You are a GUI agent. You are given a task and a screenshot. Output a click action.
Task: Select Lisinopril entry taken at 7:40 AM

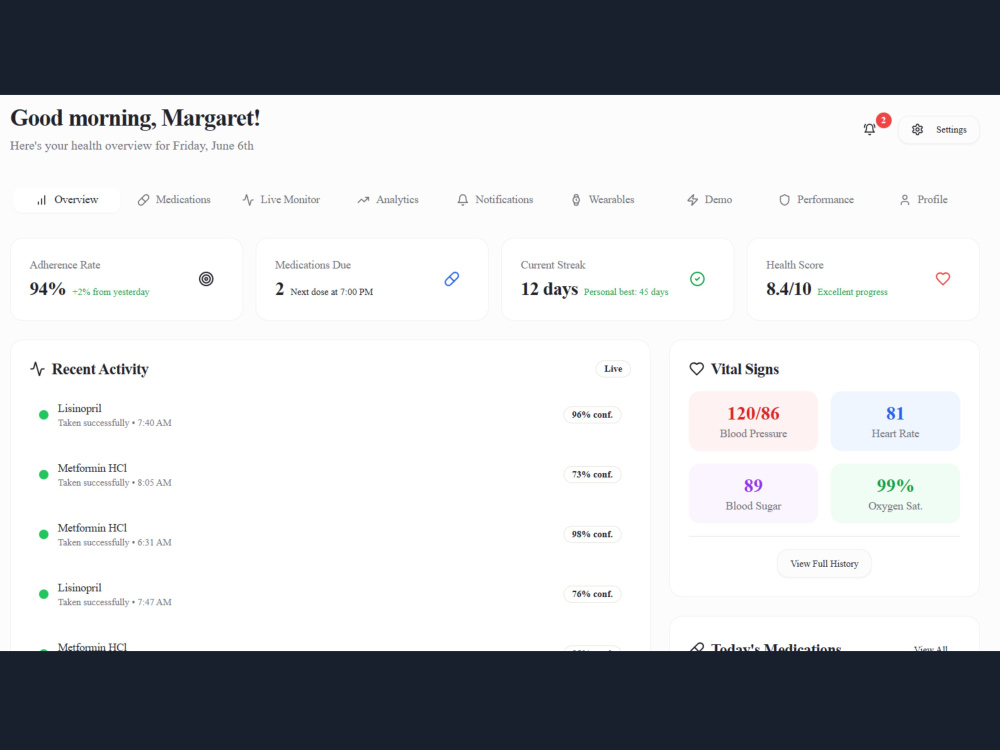(330, 415)
